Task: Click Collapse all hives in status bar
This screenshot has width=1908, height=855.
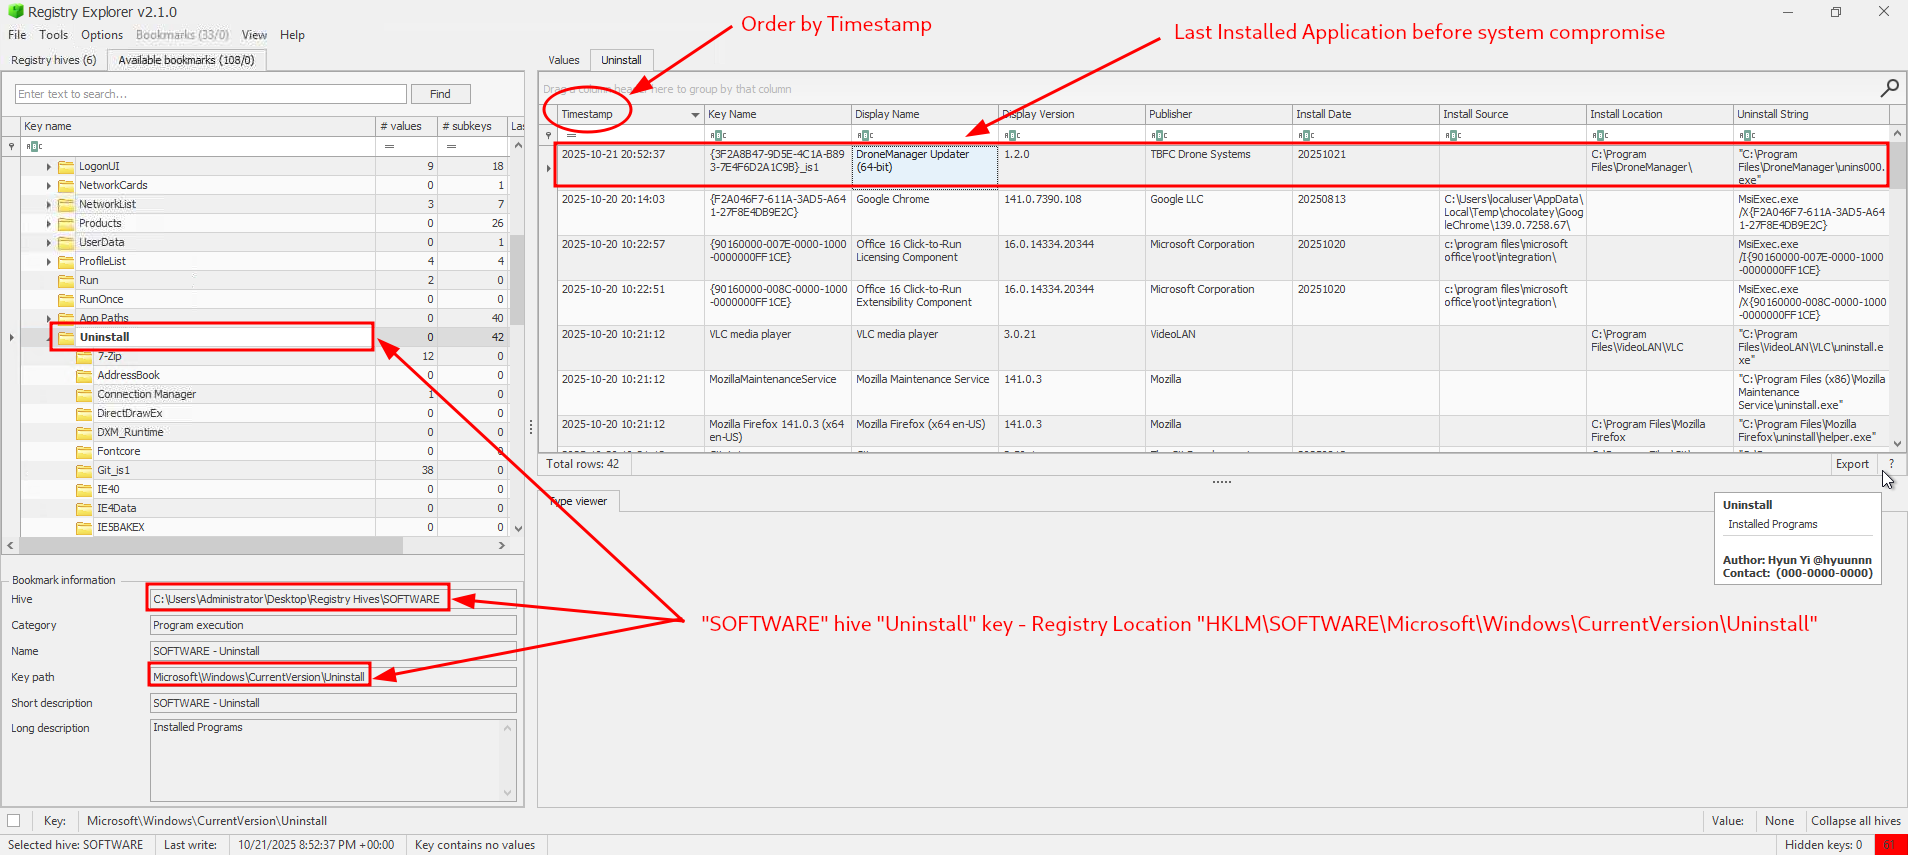Action: coord(1855,821)
